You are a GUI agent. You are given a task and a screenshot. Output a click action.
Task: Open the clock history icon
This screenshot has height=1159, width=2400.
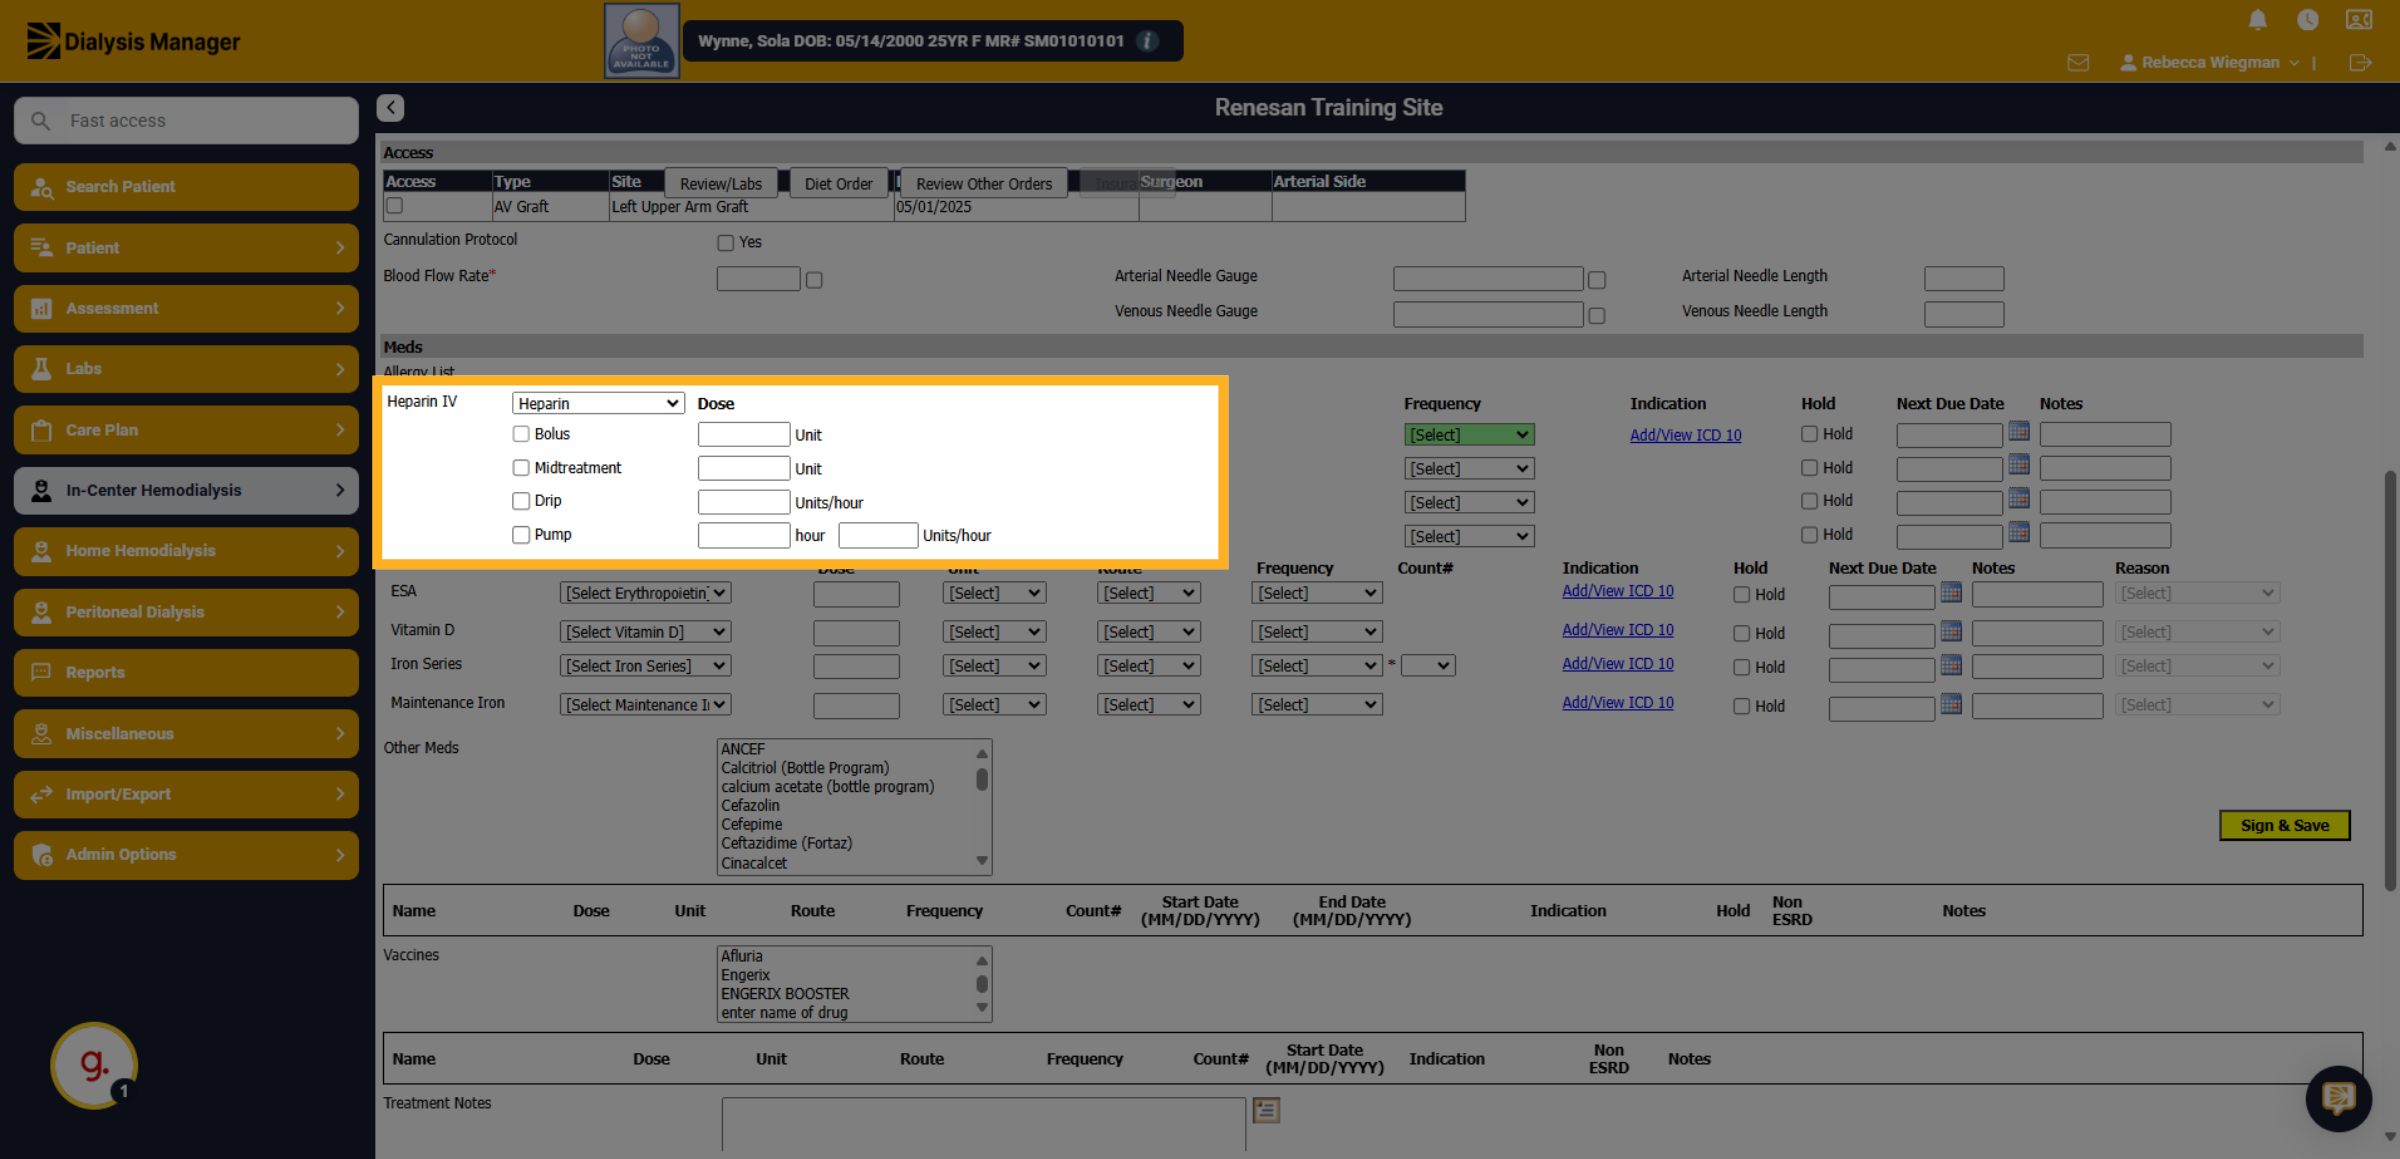coord(2307,20)
